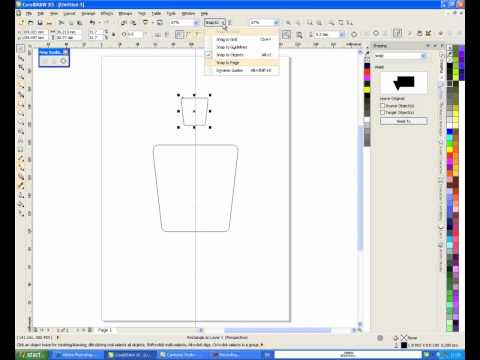The height and width of the screenshot is (360, 480).
Task: Open the Help menu
Action: click(x=204, y=13)
